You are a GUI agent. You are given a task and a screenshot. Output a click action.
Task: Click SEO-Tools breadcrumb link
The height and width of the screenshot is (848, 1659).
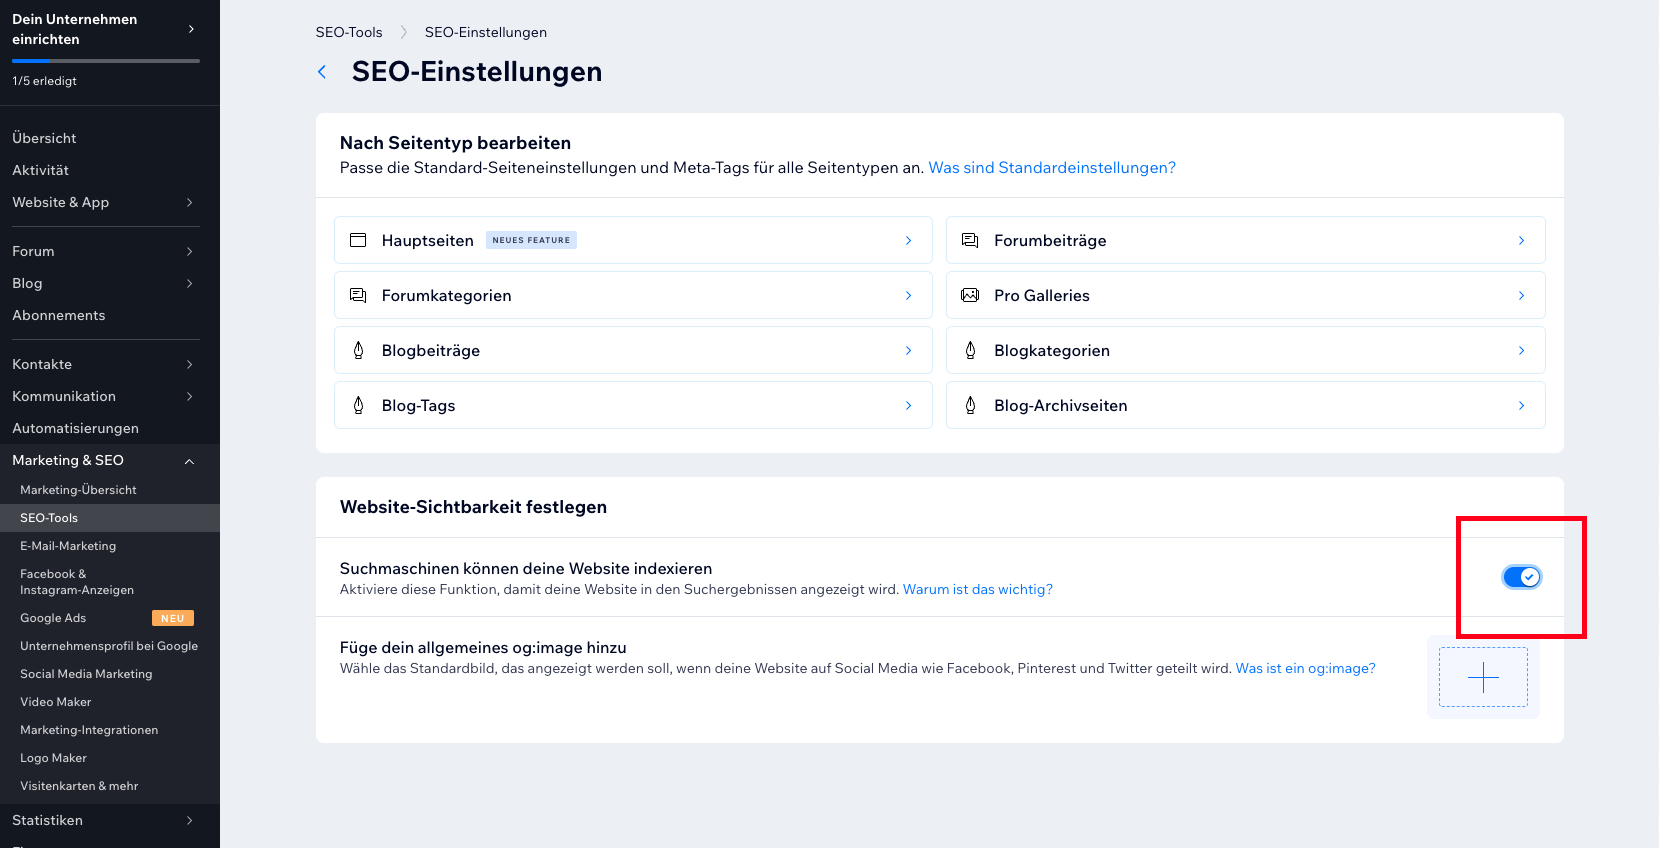(x=349, y=32)
